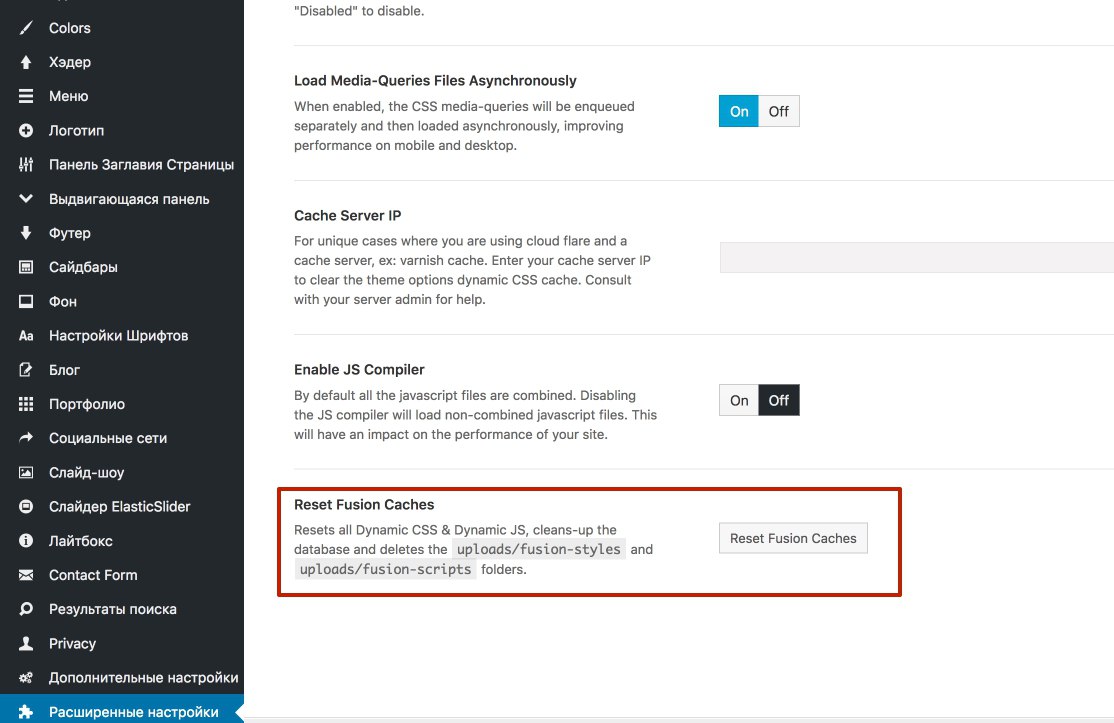Click the Contact Form envelope icon

pos(26,575)
